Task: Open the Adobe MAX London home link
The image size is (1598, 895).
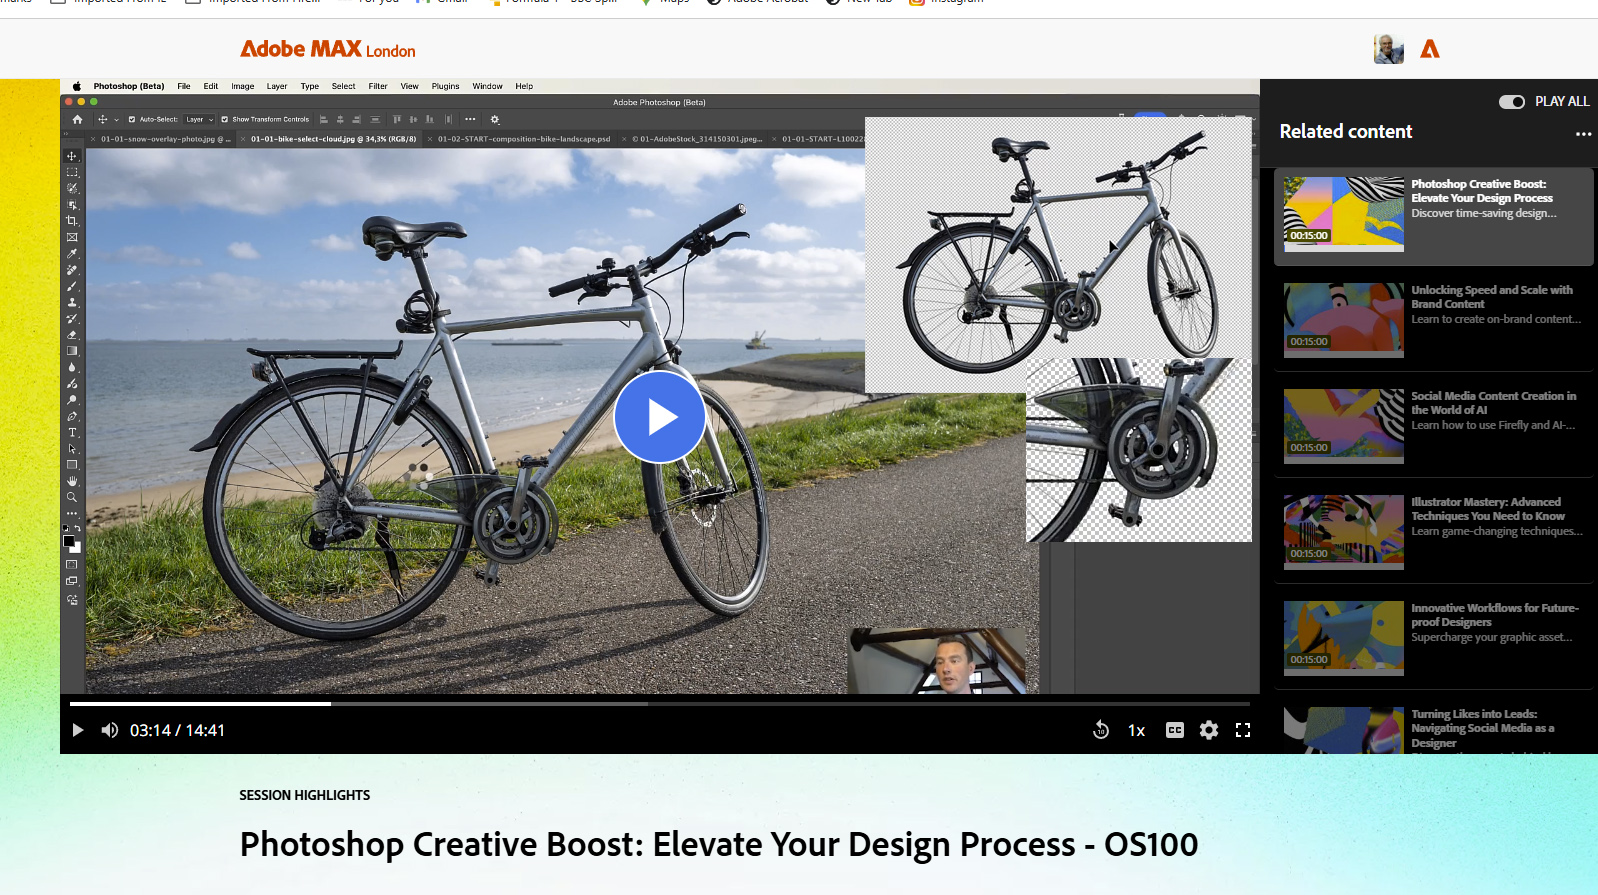Action: (x=327, y=49)
